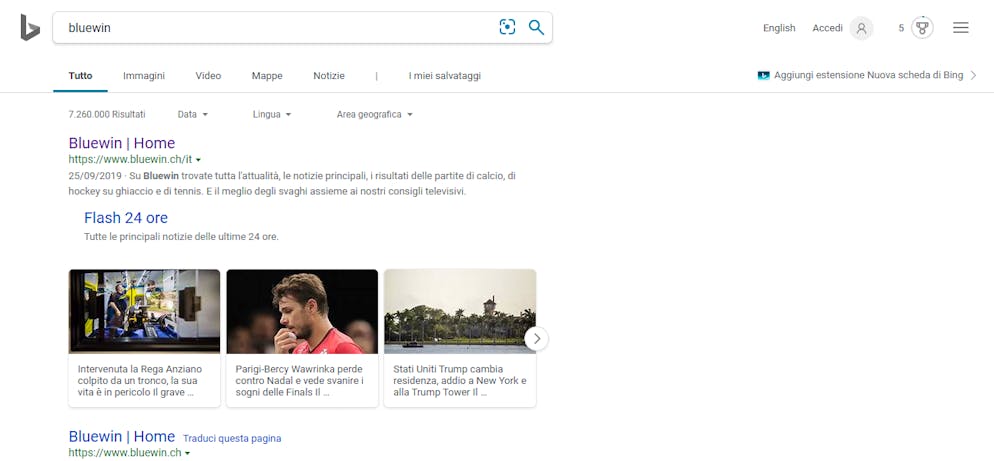Open the first Bluewin | Home result

(x=122, y=143)
